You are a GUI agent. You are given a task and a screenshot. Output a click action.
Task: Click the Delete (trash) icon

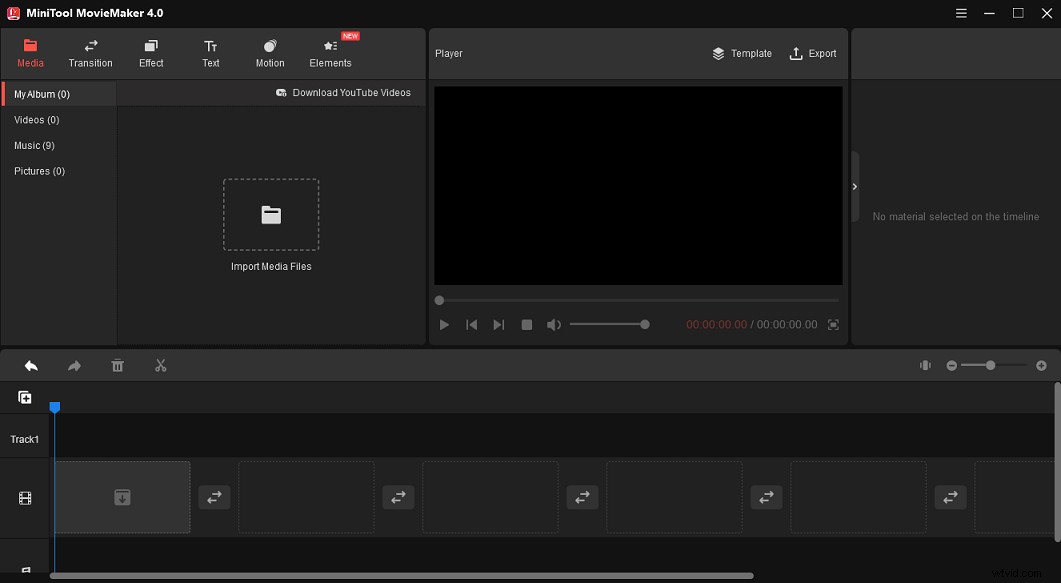pyautogui.click(x=117, y=365)
